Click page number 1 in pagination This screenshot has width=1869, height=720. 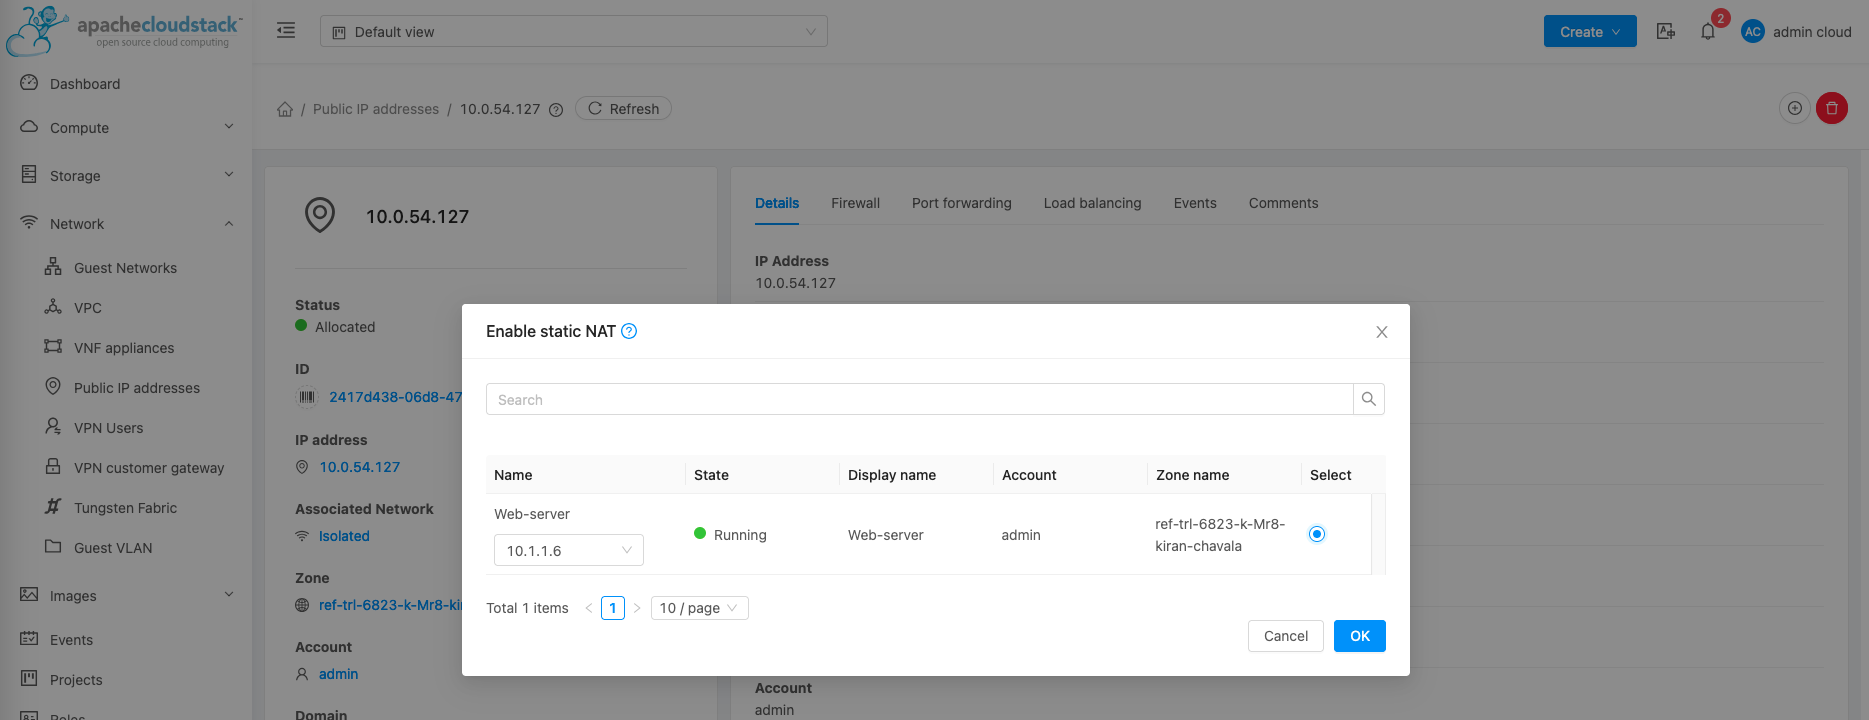[x=613, y=608]
